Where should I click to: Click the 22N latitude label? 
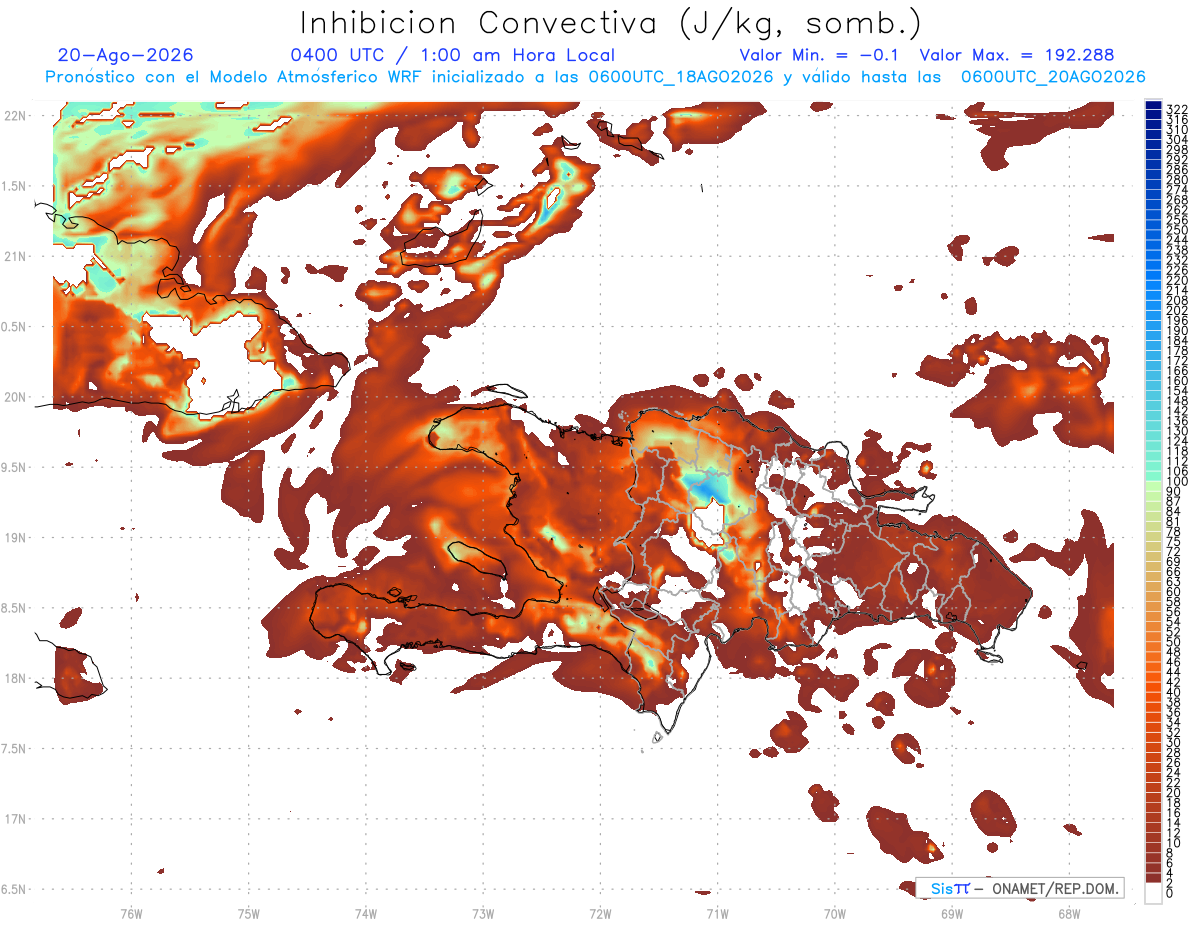(x=15, y=116)
